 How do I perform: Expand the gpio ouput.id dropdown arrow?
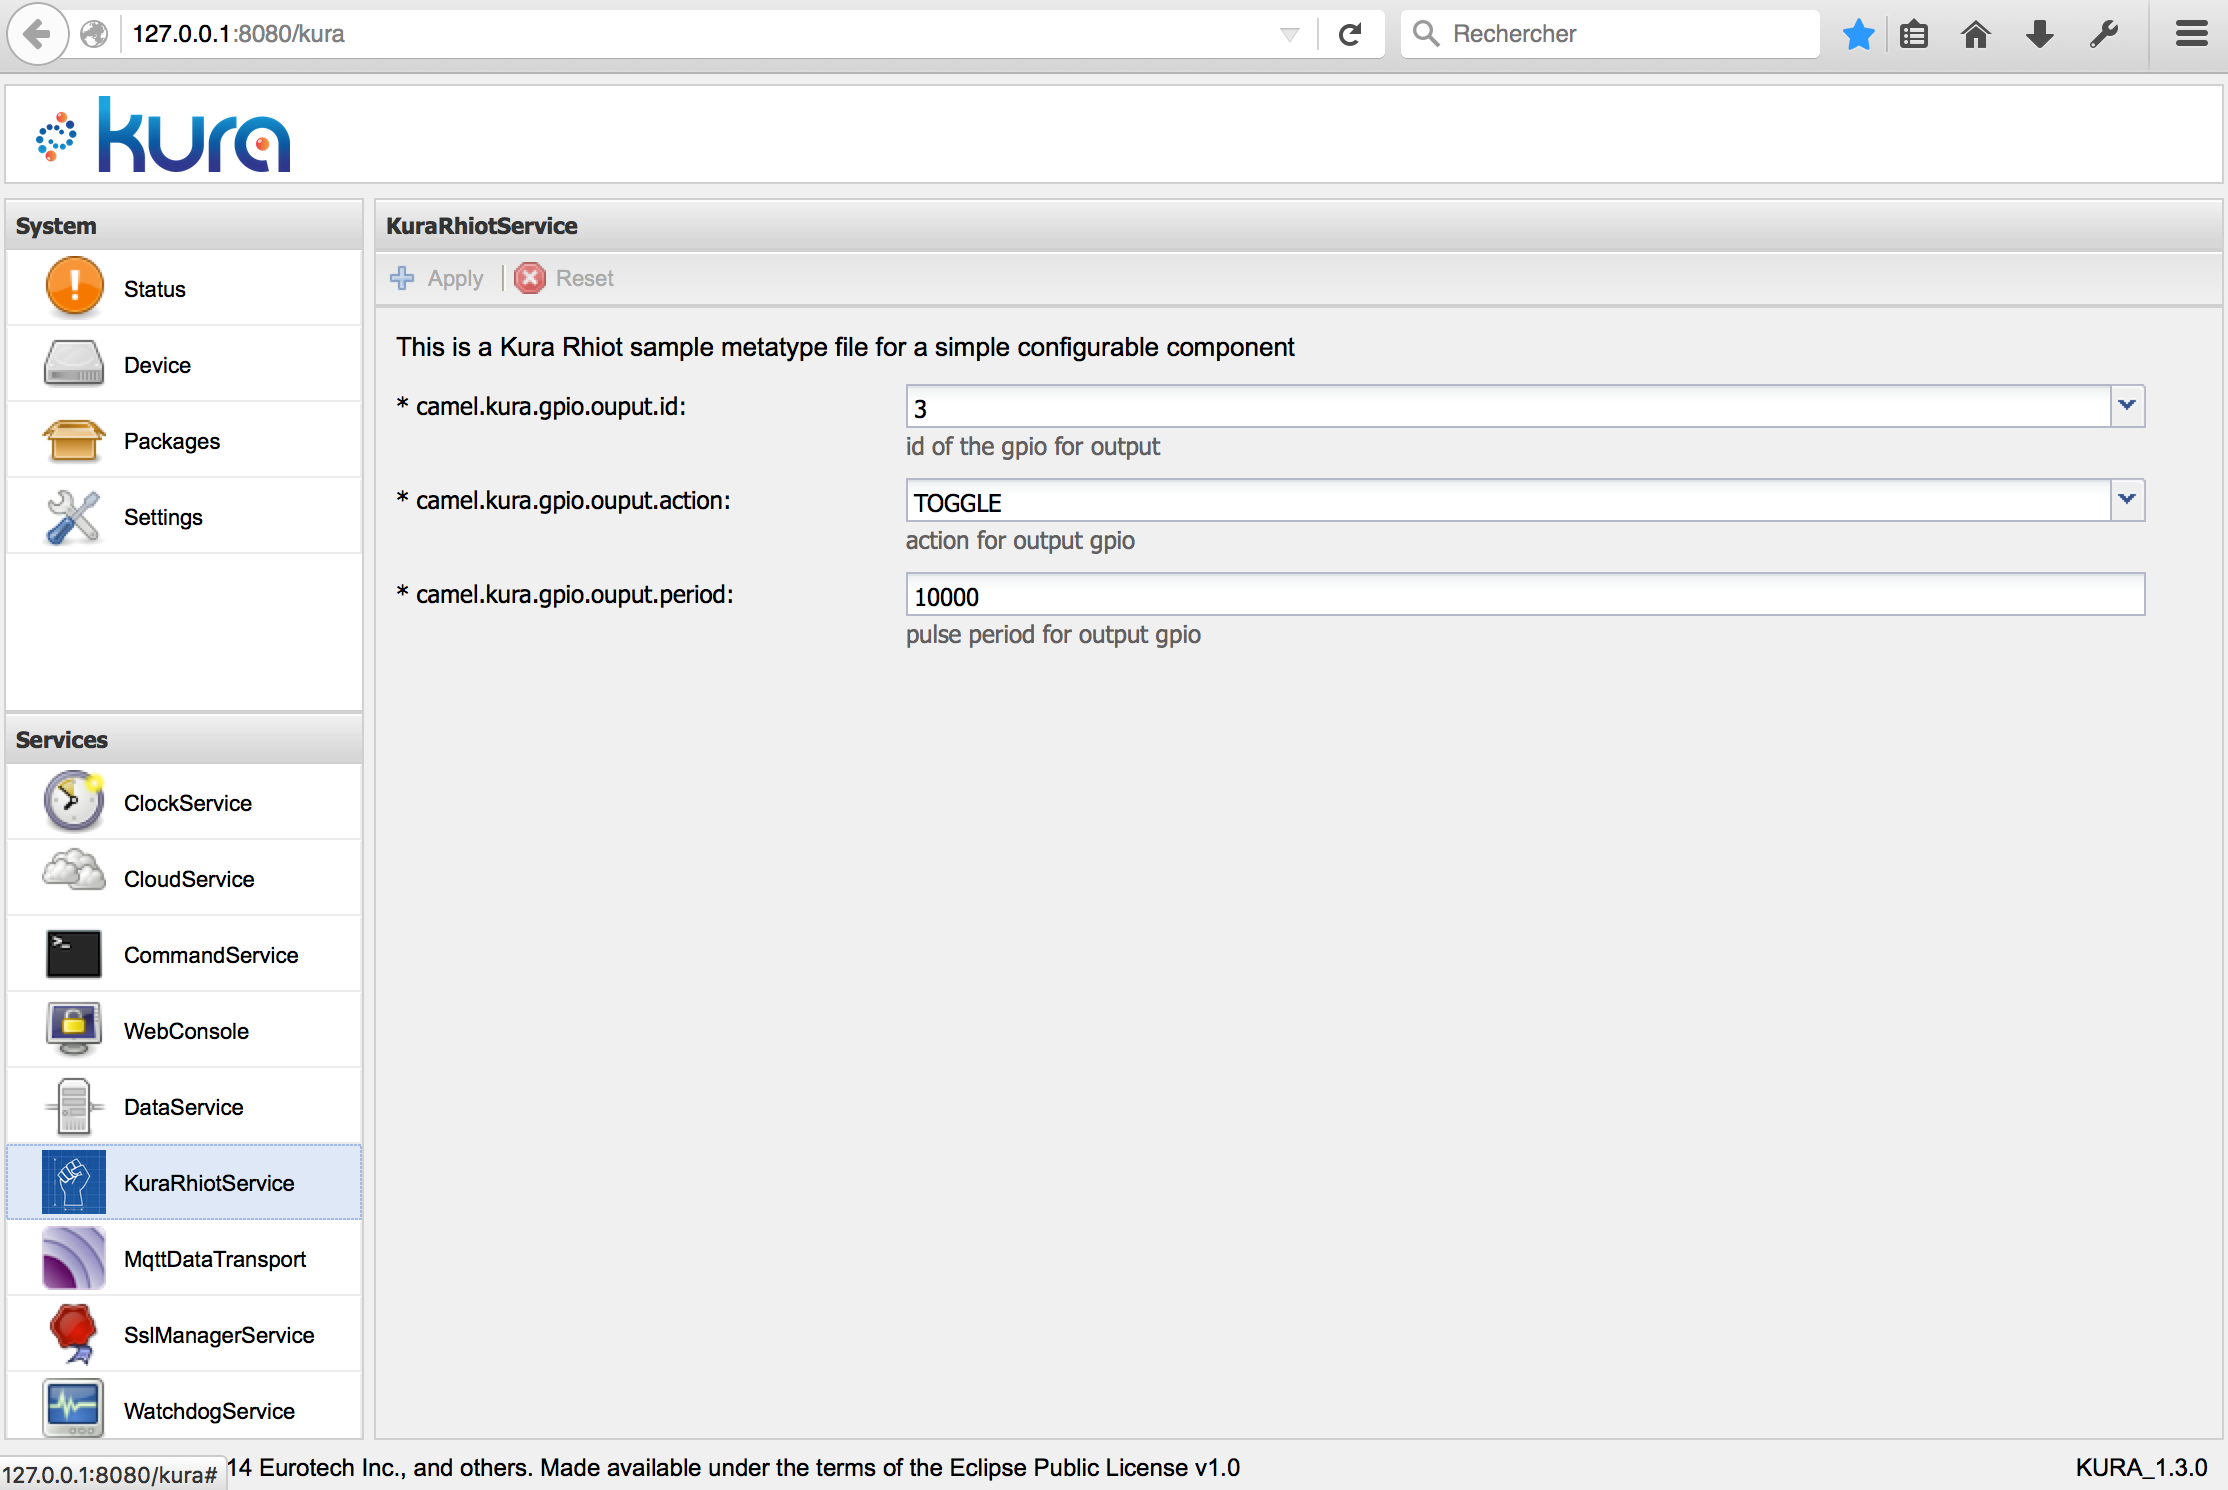point(2127,406)
